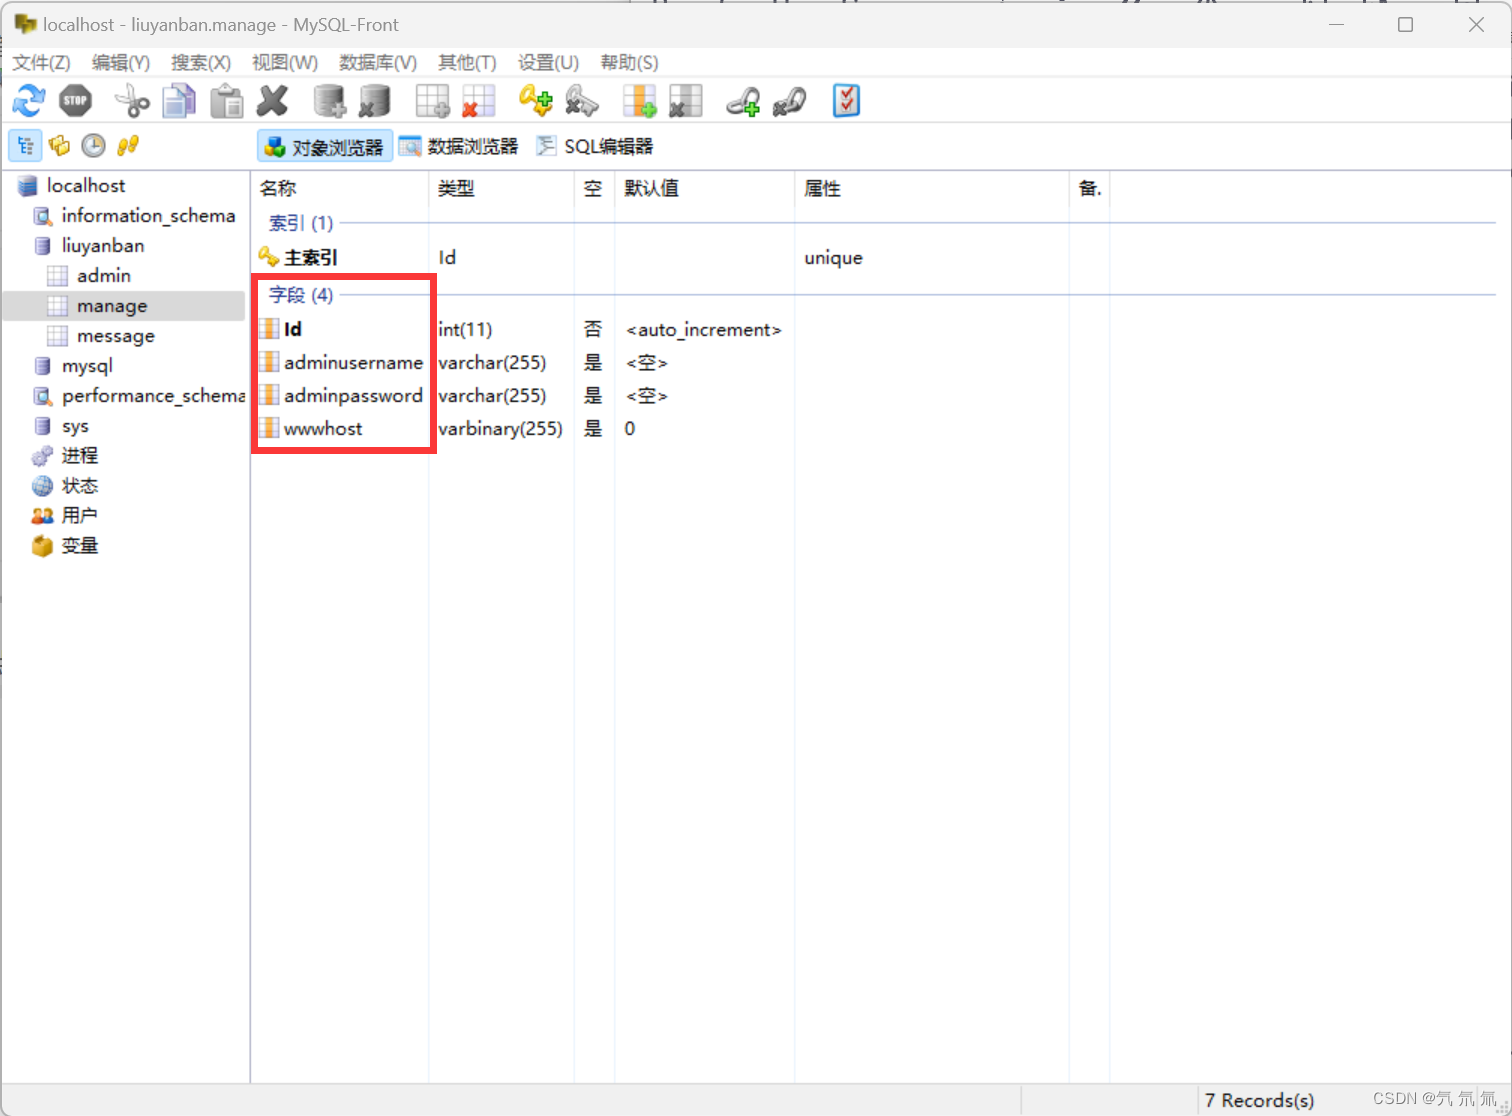The height and width of the screenshot is (1116, 1512).
Task: Open the 帮助(S) menu
Action: 629,62
